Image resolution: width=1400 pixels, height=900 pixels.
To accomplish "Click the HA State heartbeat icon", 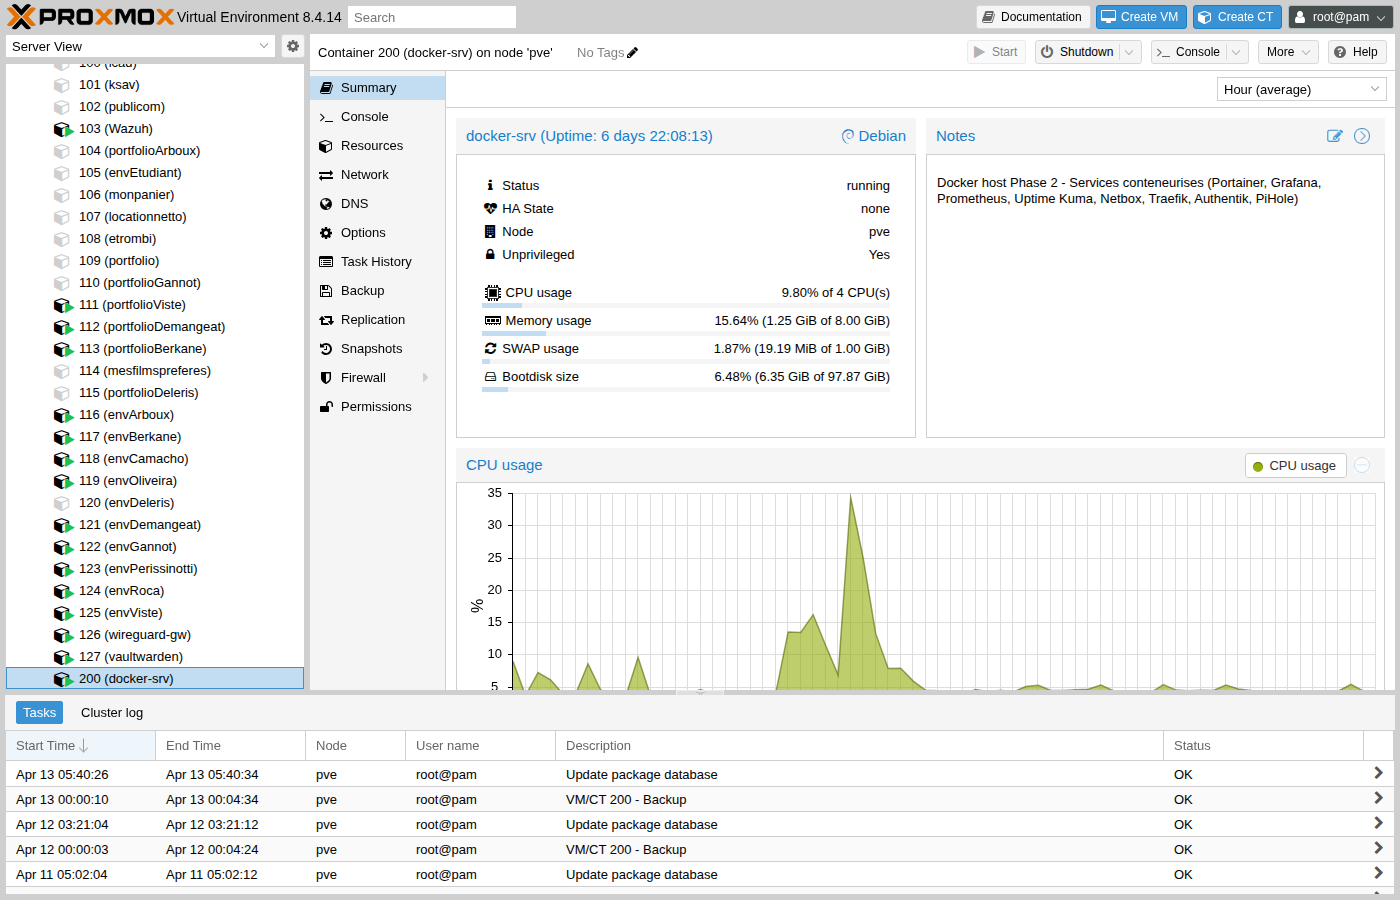I will pos(490,209).
